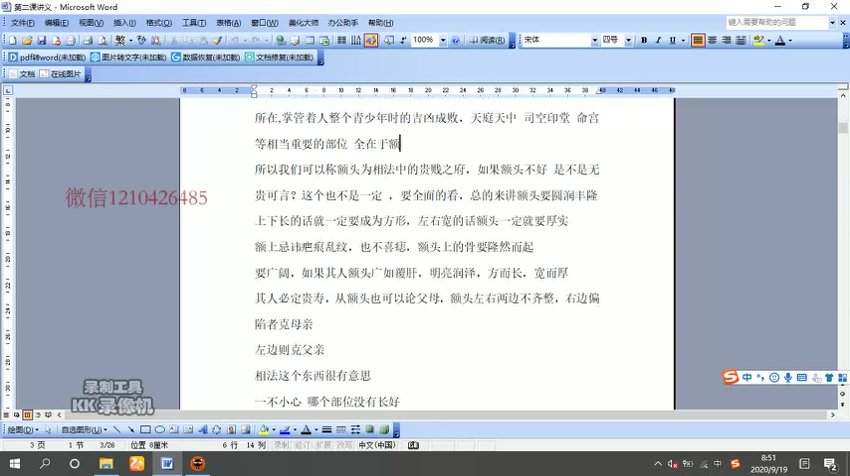Toggle Italic formatting
The width and height of the screenshot is (850, 476).
point(658,40)
